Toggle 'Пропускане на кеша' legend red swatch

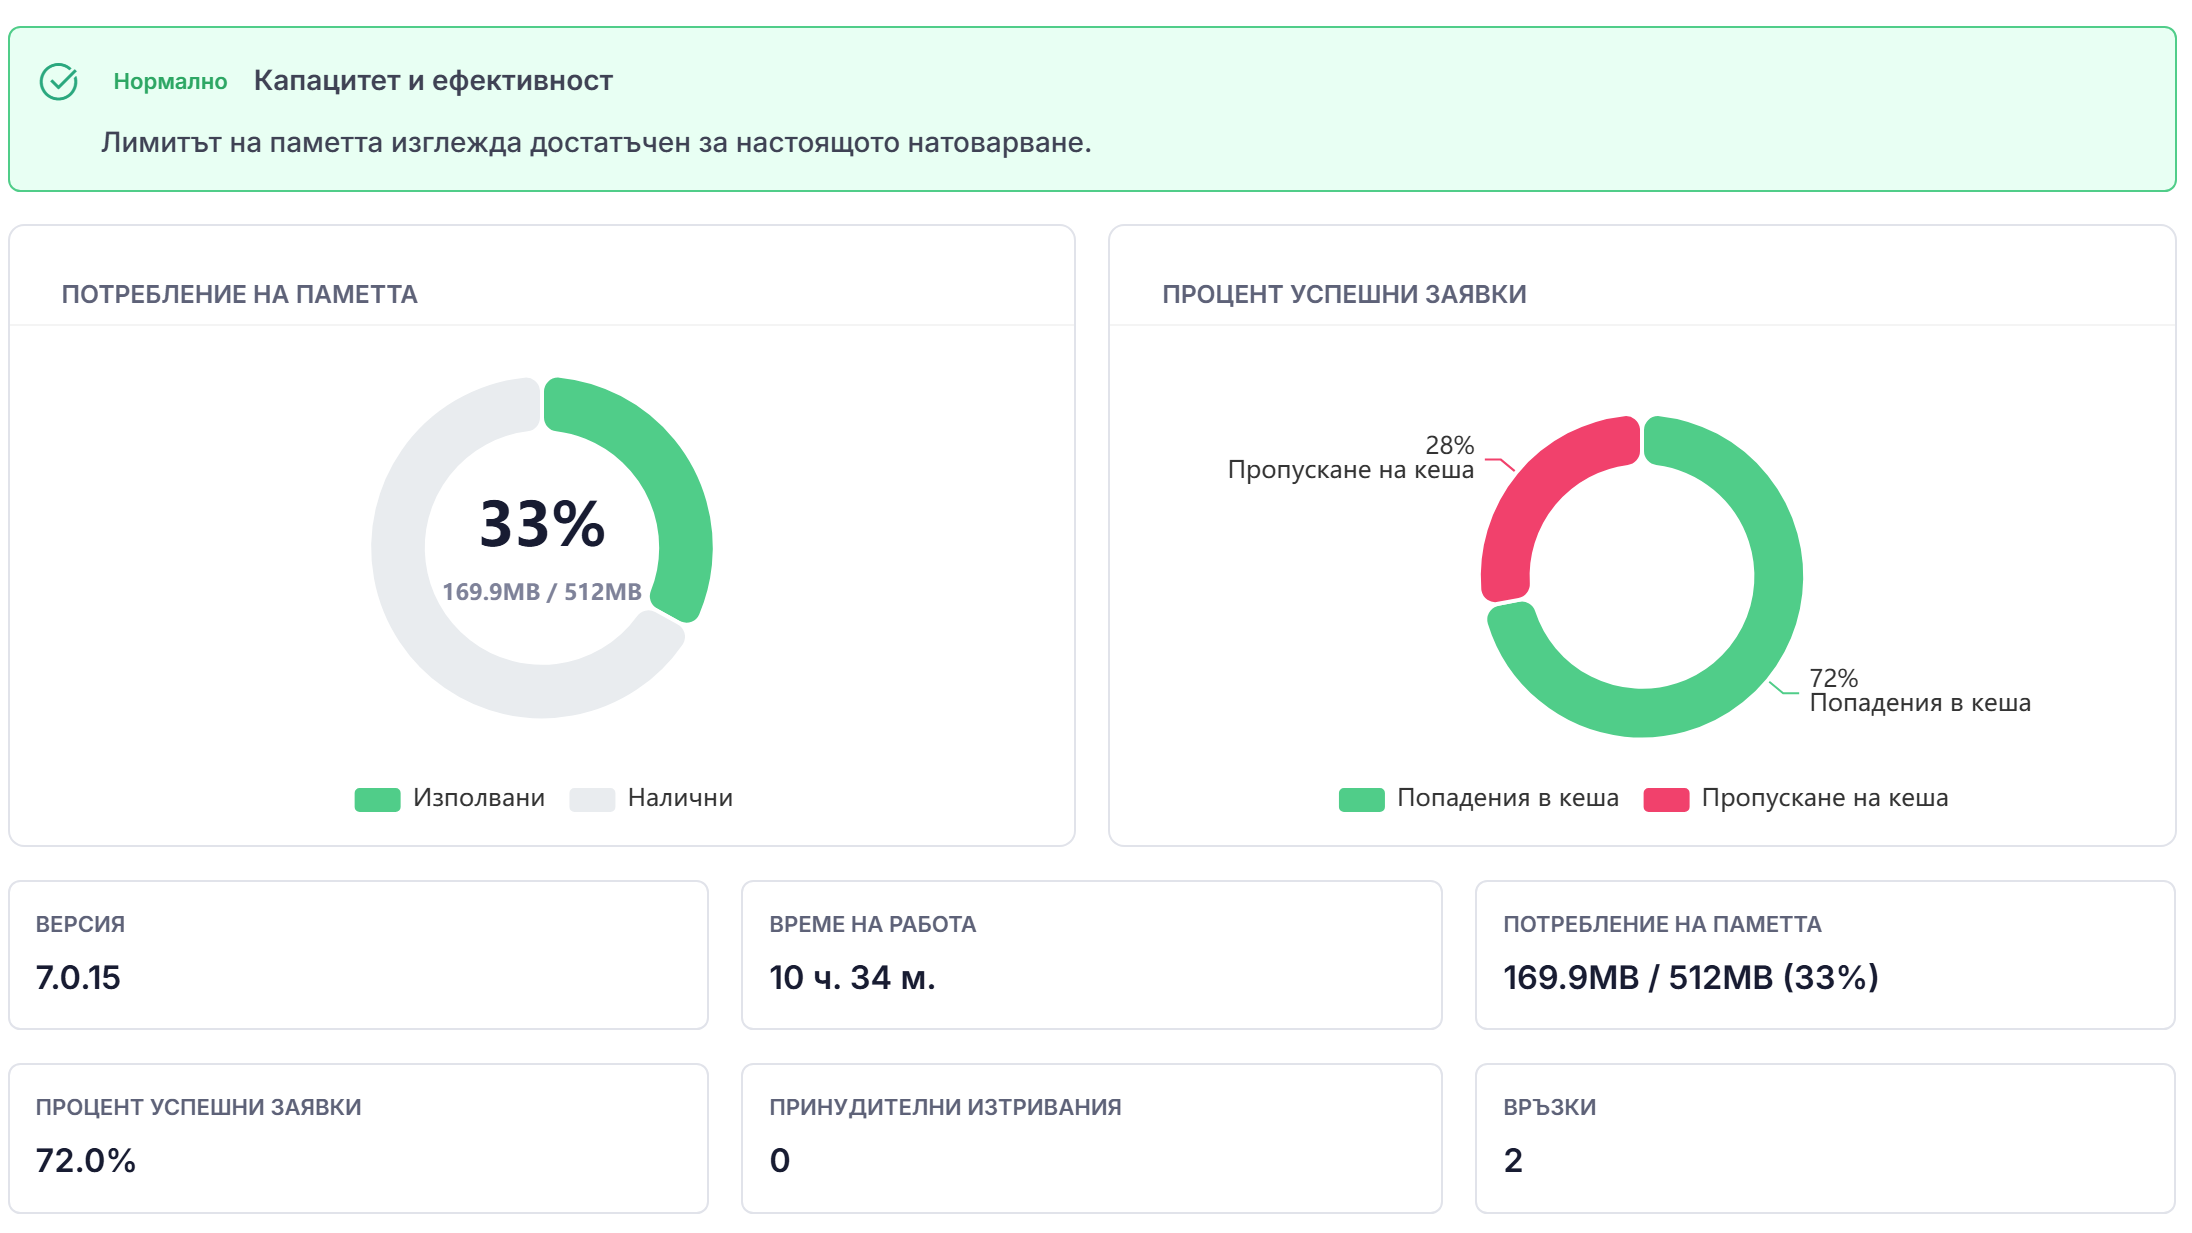(1666, 799)
